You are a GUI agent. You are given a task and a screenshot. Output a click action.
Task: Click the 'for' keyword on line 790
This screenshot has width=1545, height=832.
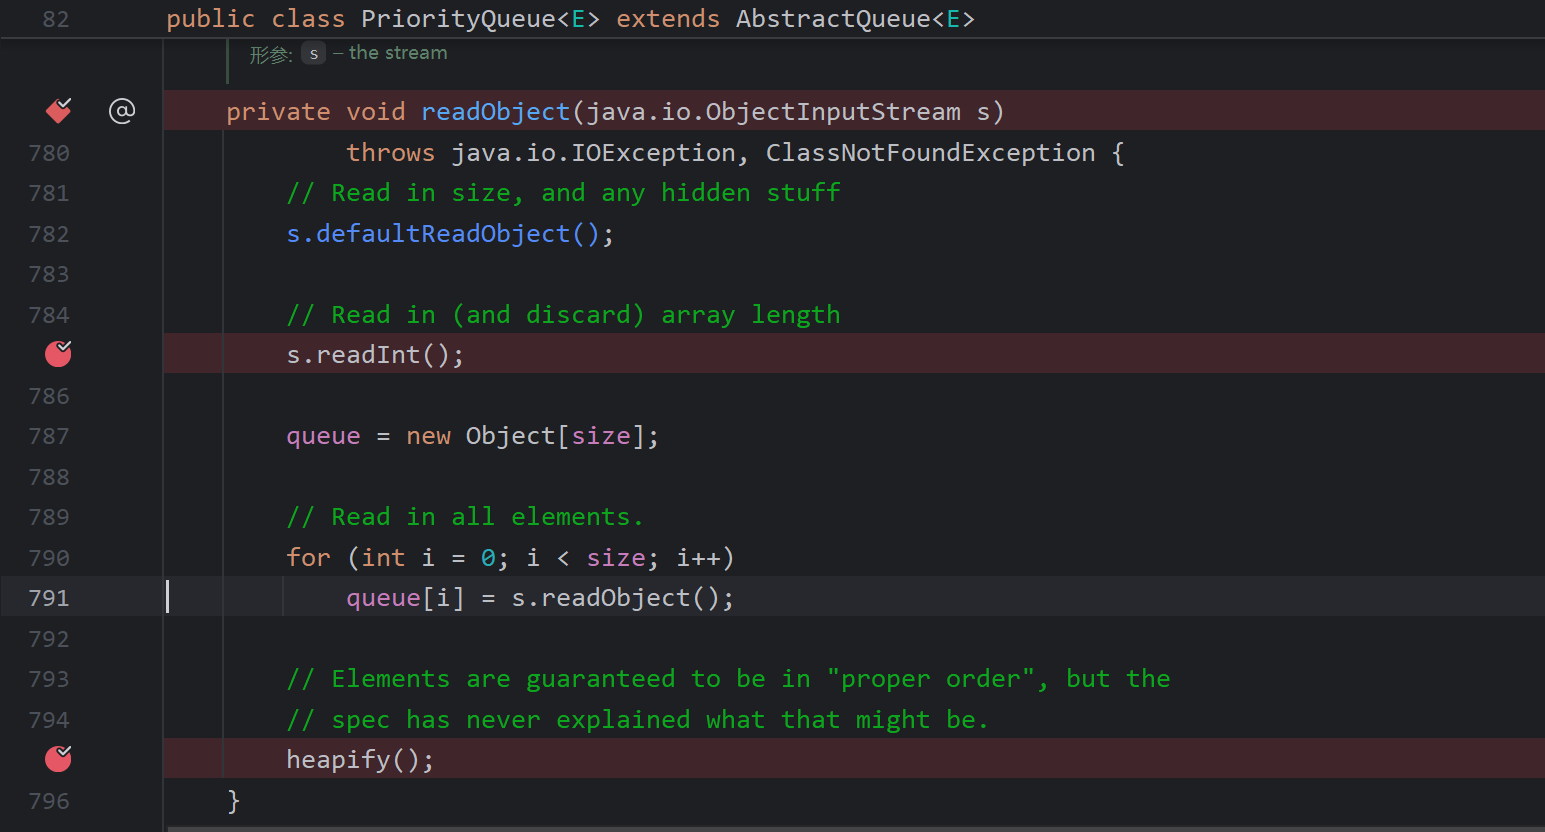click(308, 558)
